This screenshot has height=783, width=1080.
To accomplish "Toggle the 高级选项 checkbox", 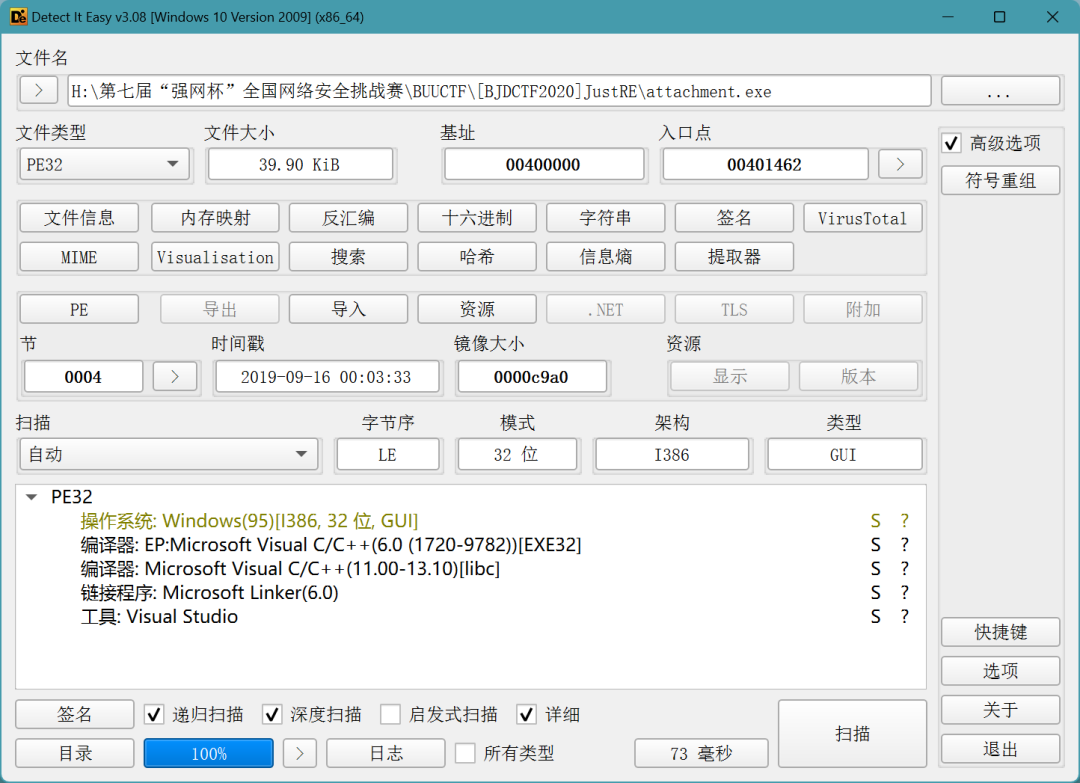I will [x=951, y=143].
